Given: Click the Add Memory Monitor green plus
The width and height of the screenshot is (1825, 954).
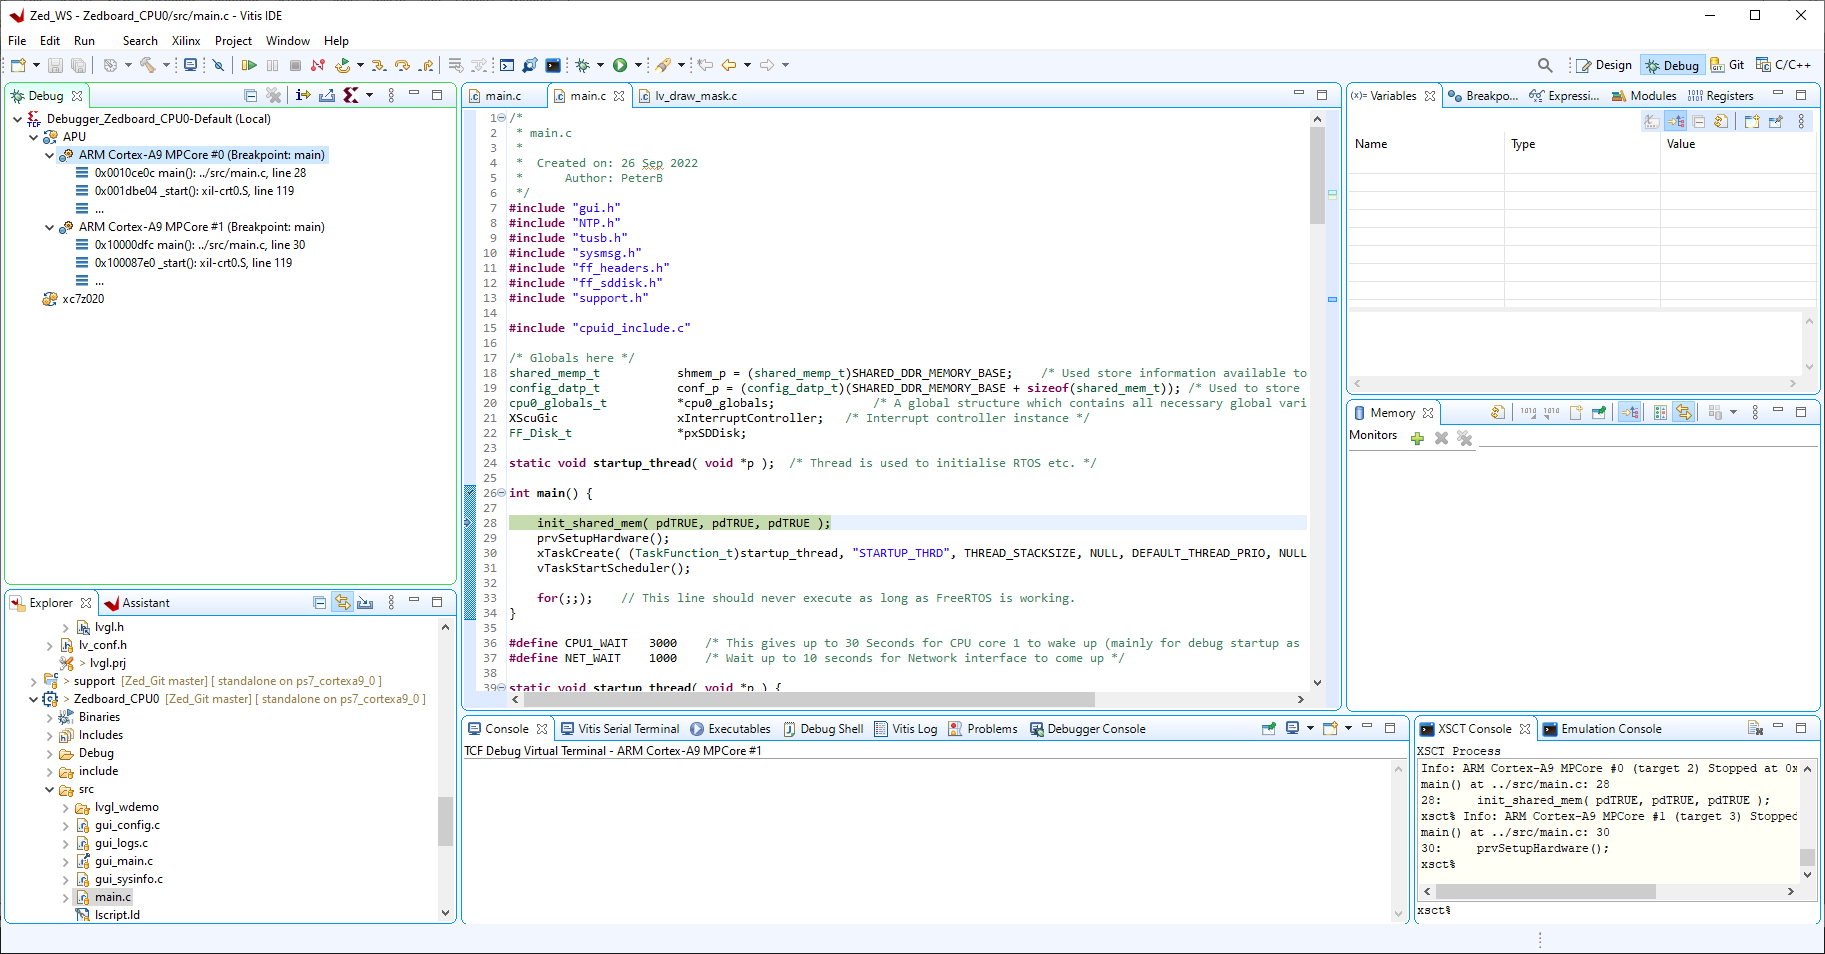Looking at the screenshot, I should click(x=1417, y=438).
